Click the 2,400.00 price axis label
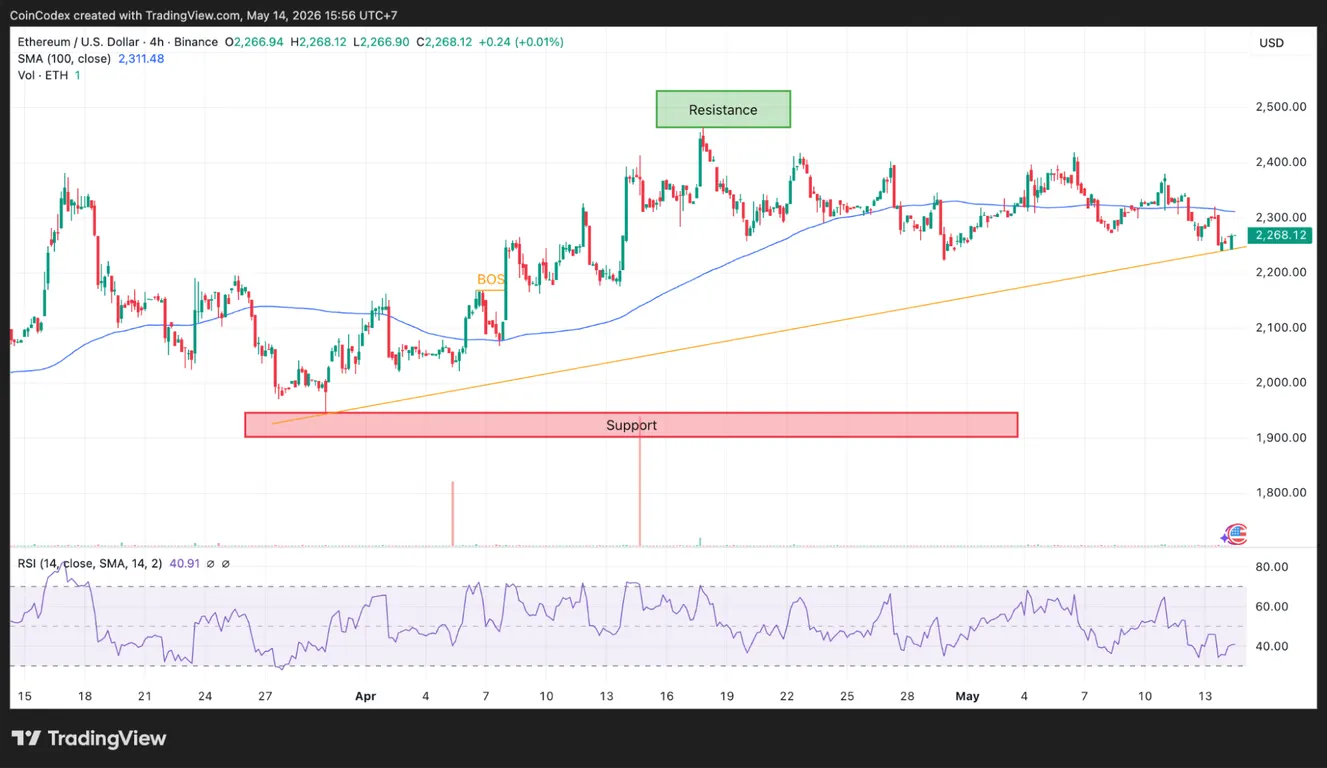The image size is (1327, 768). pyautogui.click(x=1280, y=162)
